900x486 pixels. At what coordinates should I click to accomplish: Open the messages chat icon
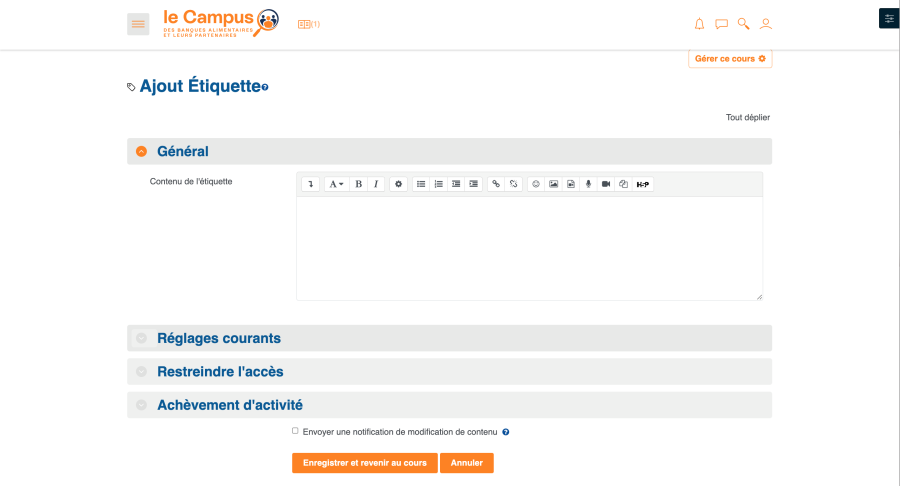[x=721, y=24]
